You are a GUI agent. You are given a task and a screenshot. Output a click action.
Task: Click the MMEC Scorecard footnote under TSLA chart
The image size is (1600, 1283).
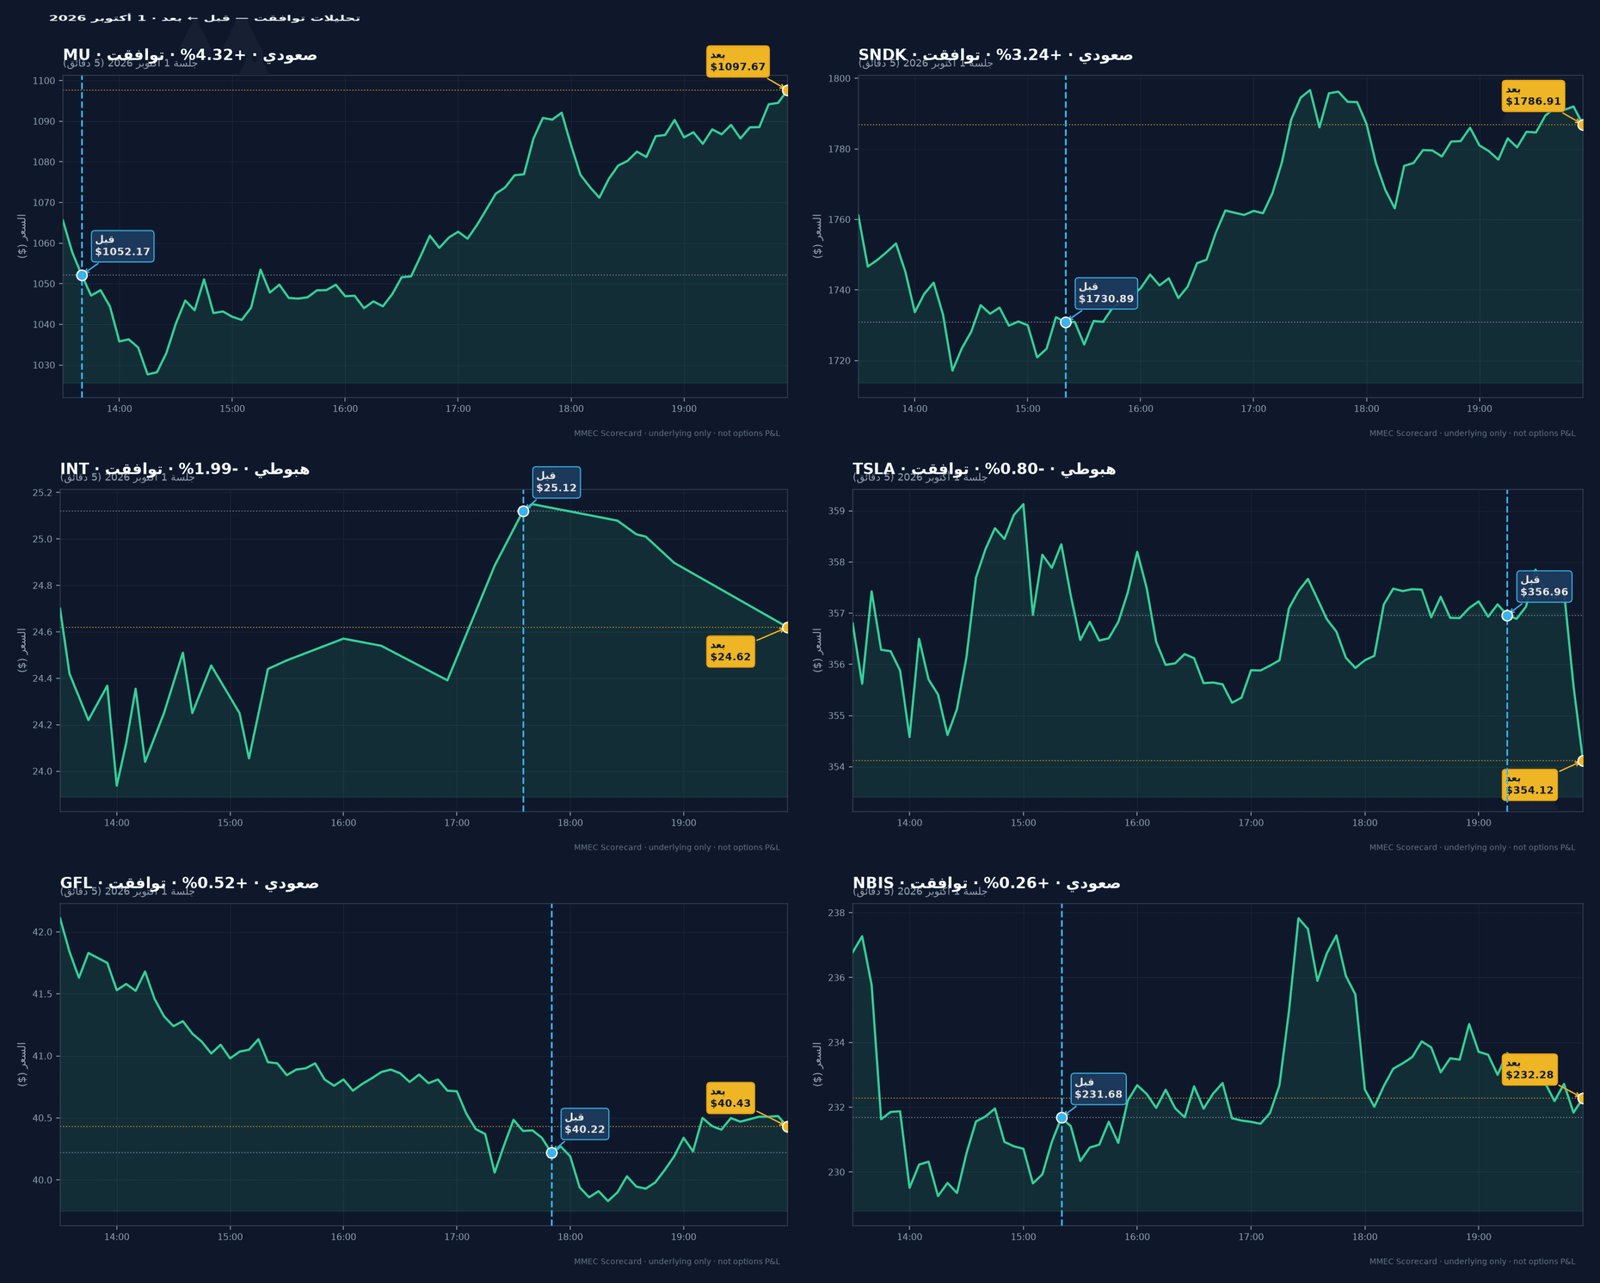[x=1472, y=847]
